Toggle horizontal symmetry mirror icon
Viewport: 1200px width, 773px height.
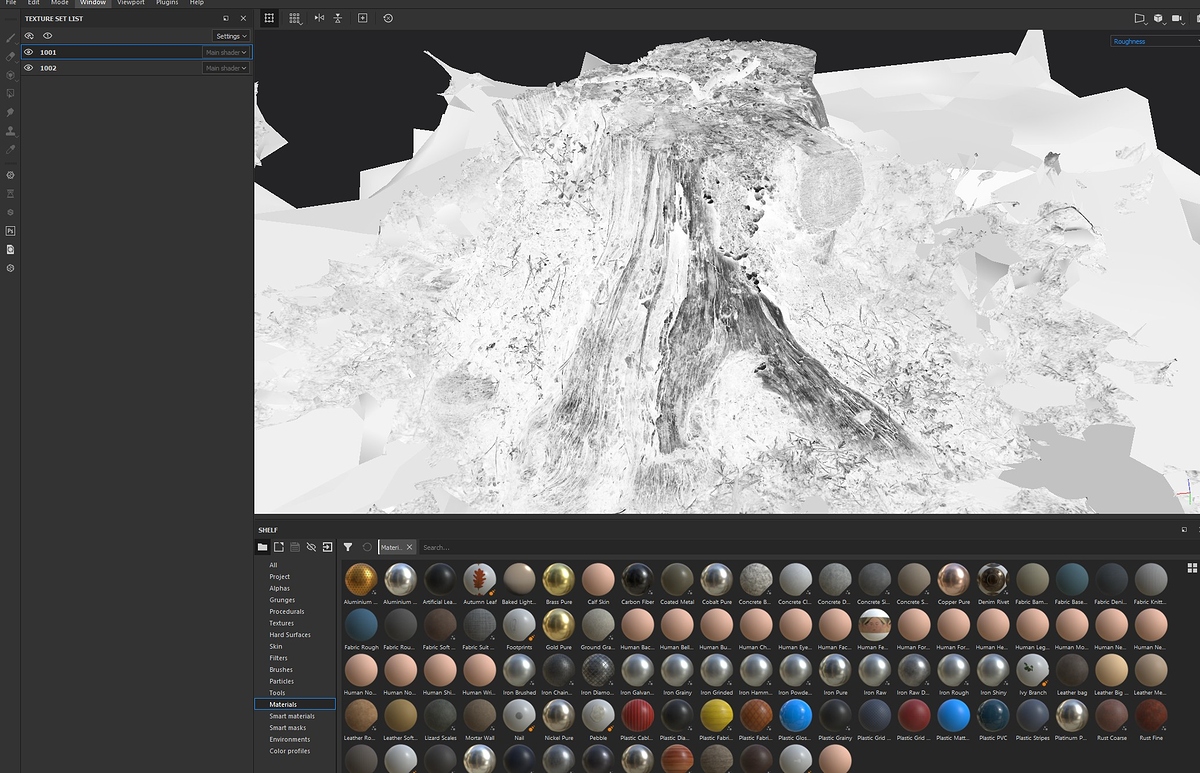[x=319, y=18]
